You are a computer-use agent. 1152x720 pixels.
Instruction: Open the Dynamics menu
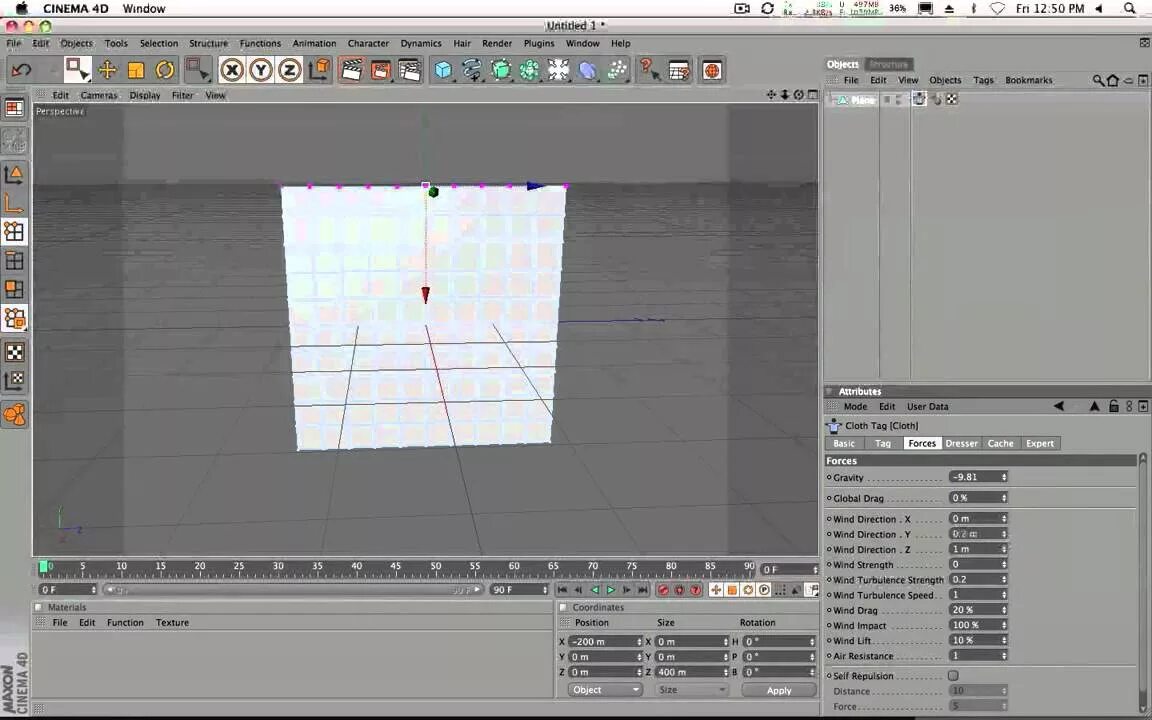pos(420,43)
